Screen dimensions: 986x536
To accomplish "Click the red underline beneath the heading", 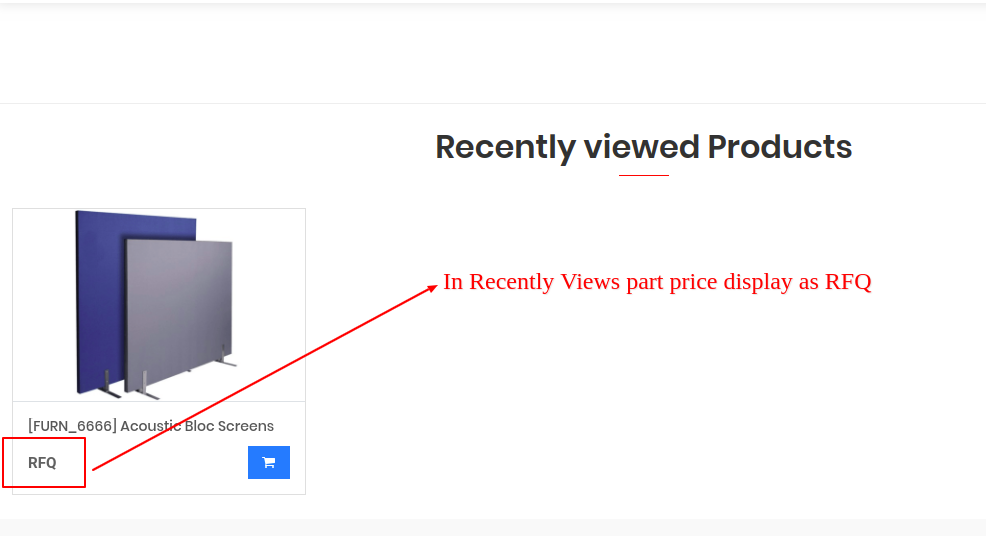I will click(x=643, y=176).
